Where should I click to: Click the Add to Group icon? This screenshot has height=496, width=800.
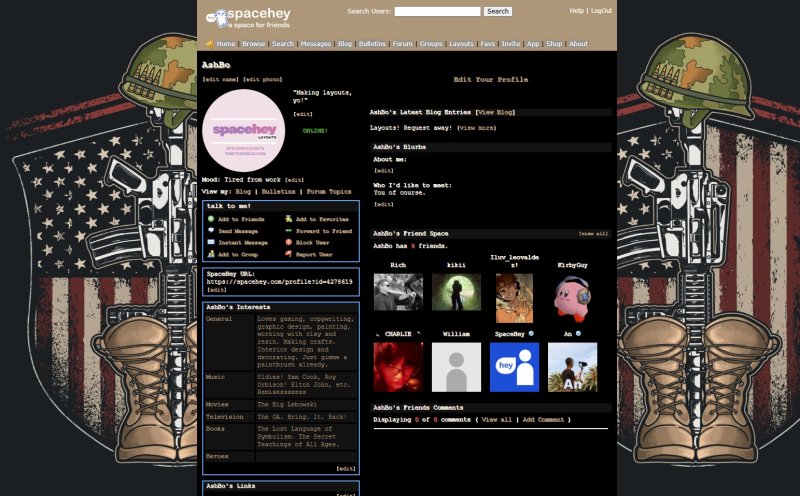(211, 254)
